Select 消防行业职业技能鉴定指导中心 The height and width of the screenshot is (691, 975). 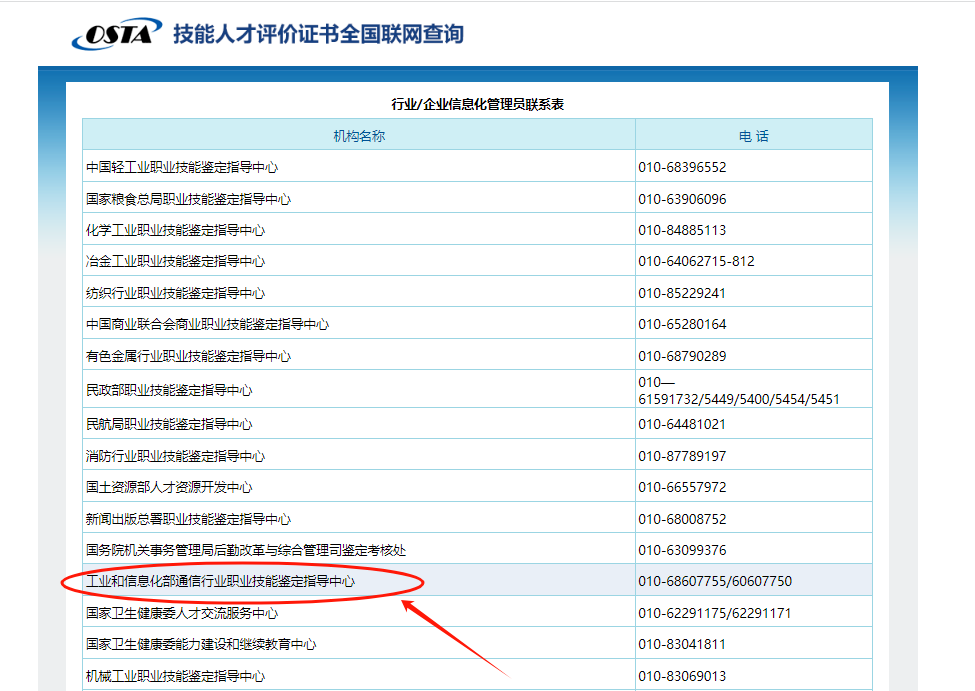point(175,456)
